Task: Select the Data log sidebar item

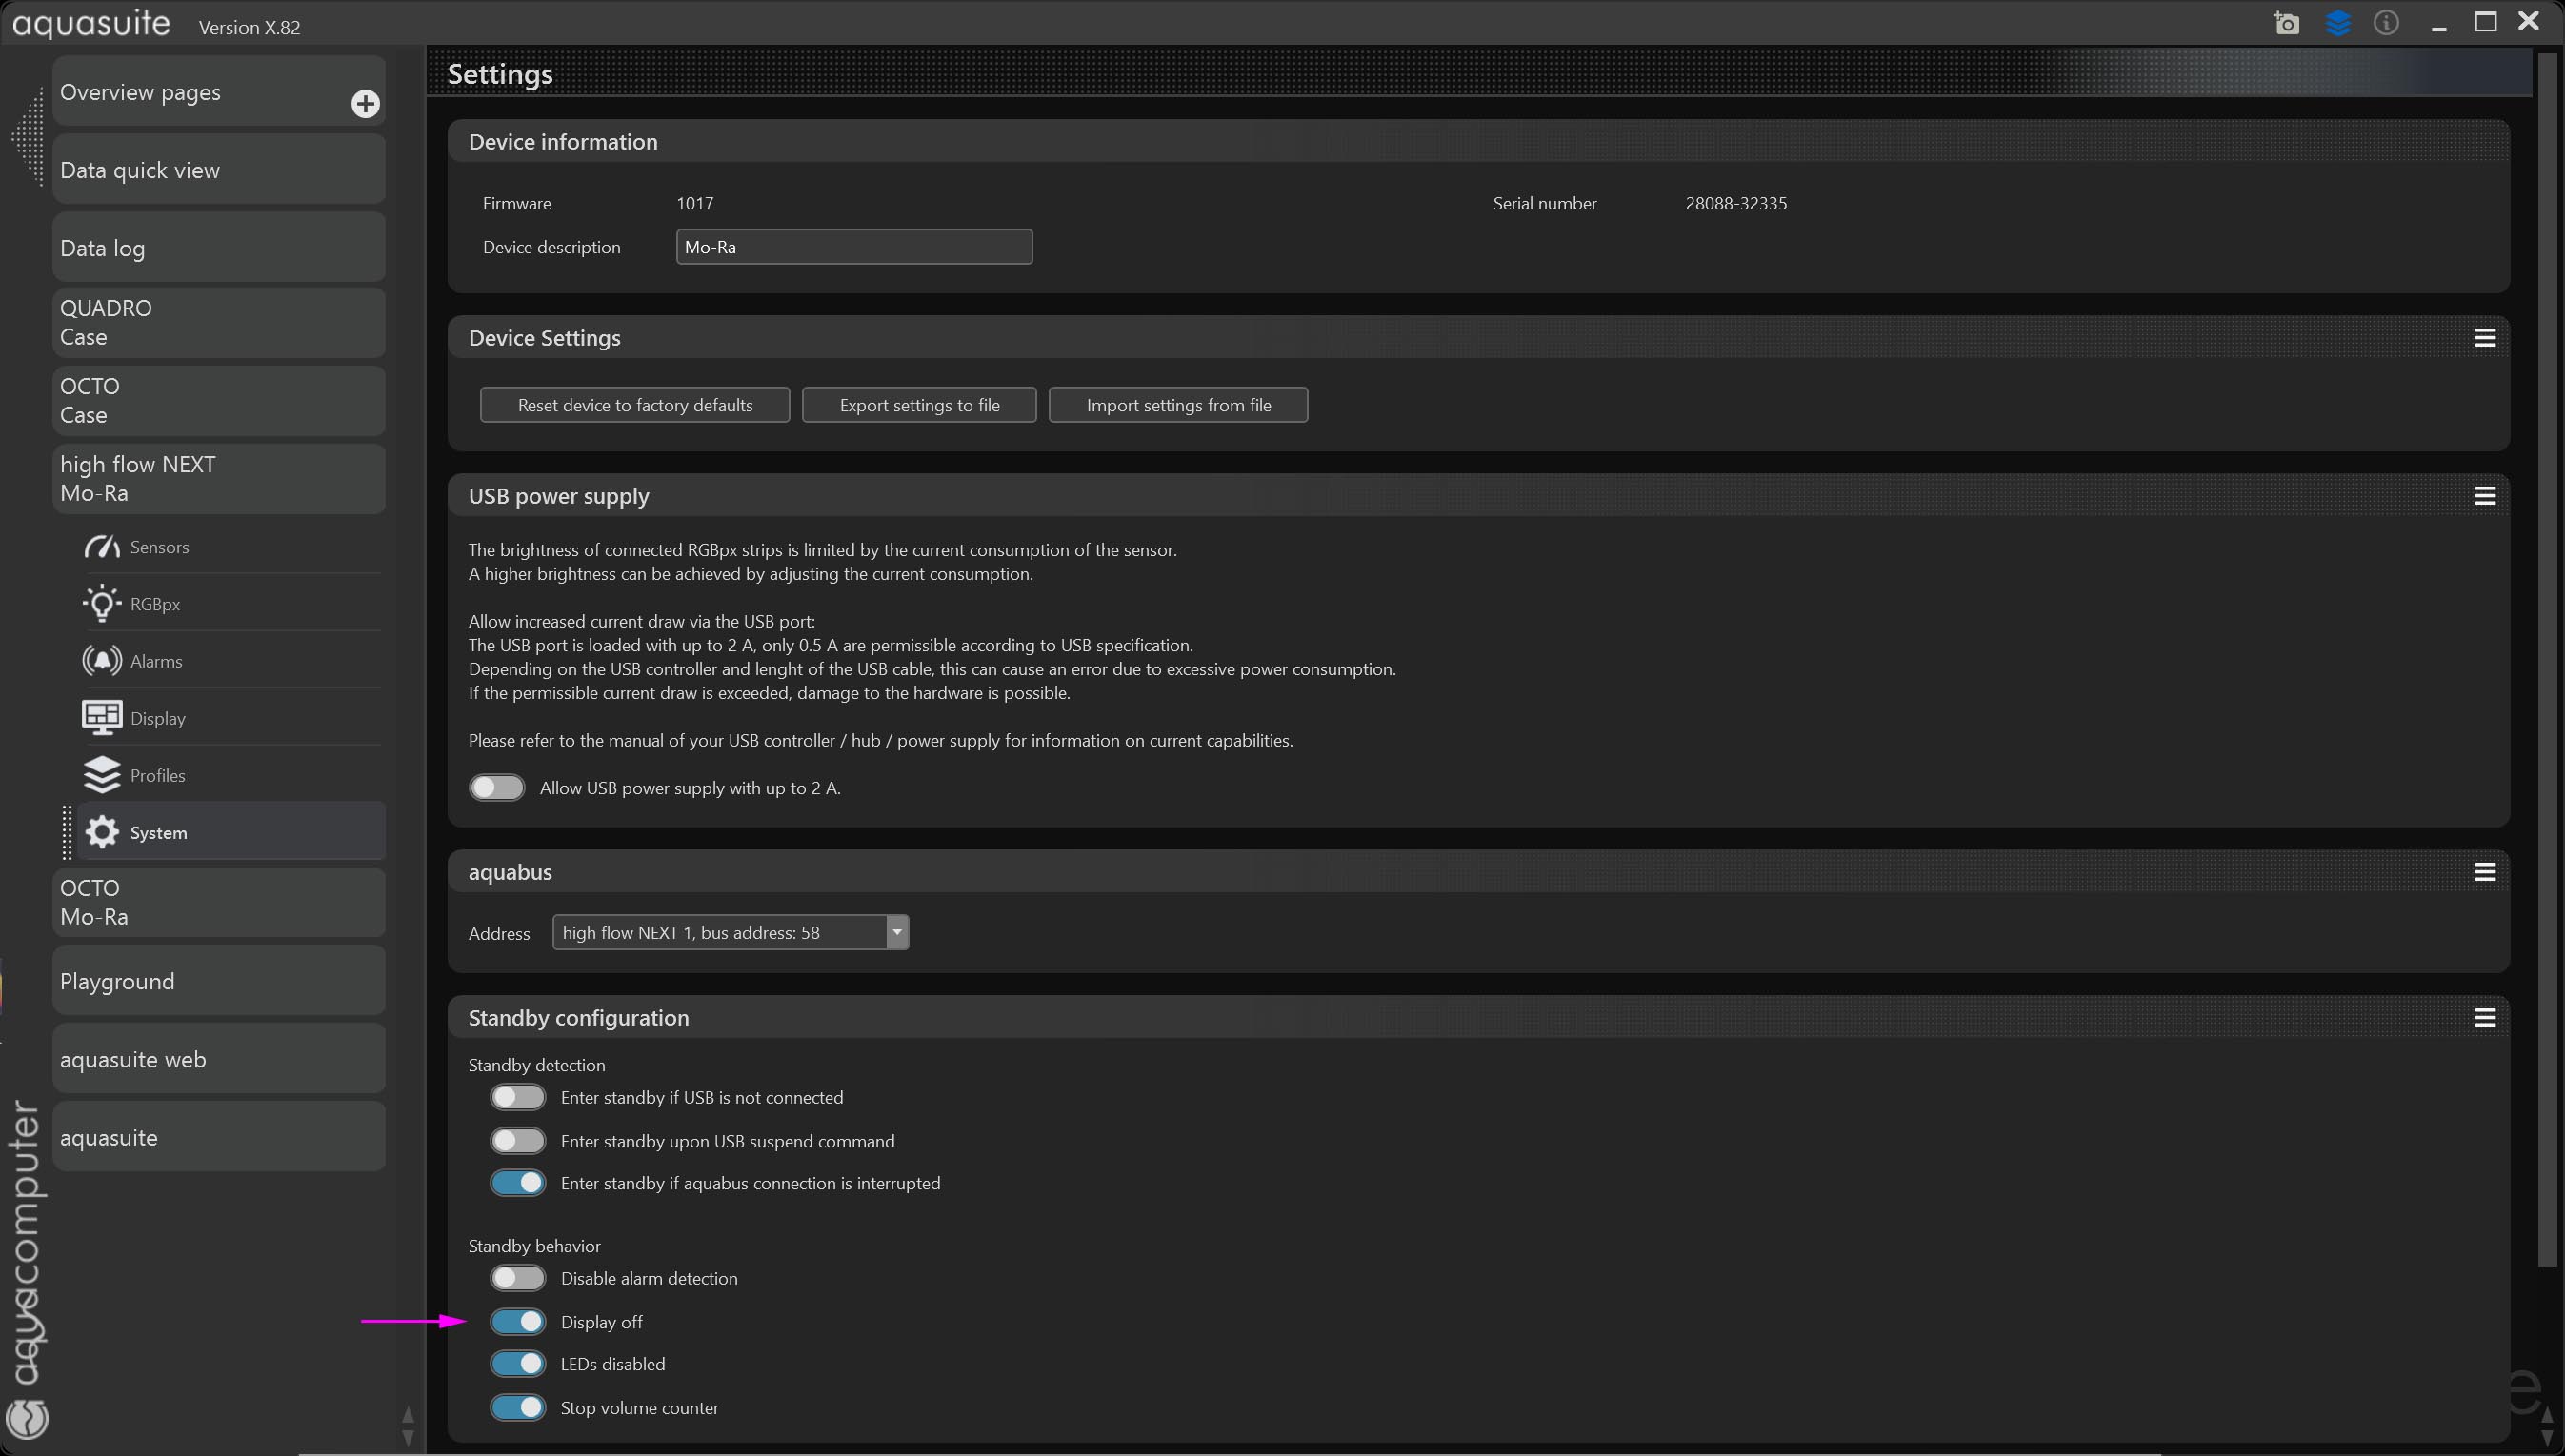Action: pos(218,248)
